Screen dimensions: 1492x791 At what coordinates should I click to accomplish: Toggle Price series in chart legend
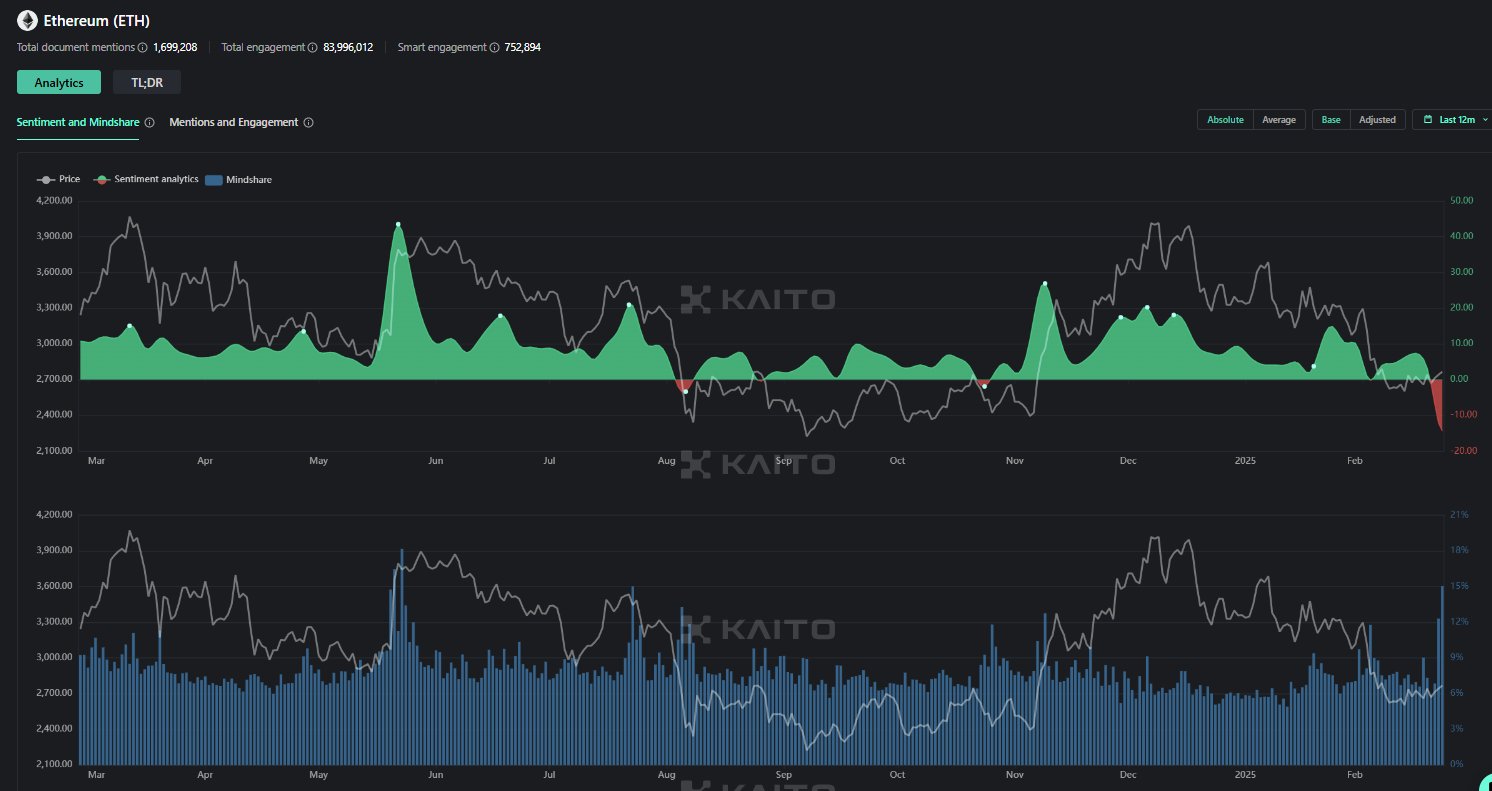tap(59, 180)
